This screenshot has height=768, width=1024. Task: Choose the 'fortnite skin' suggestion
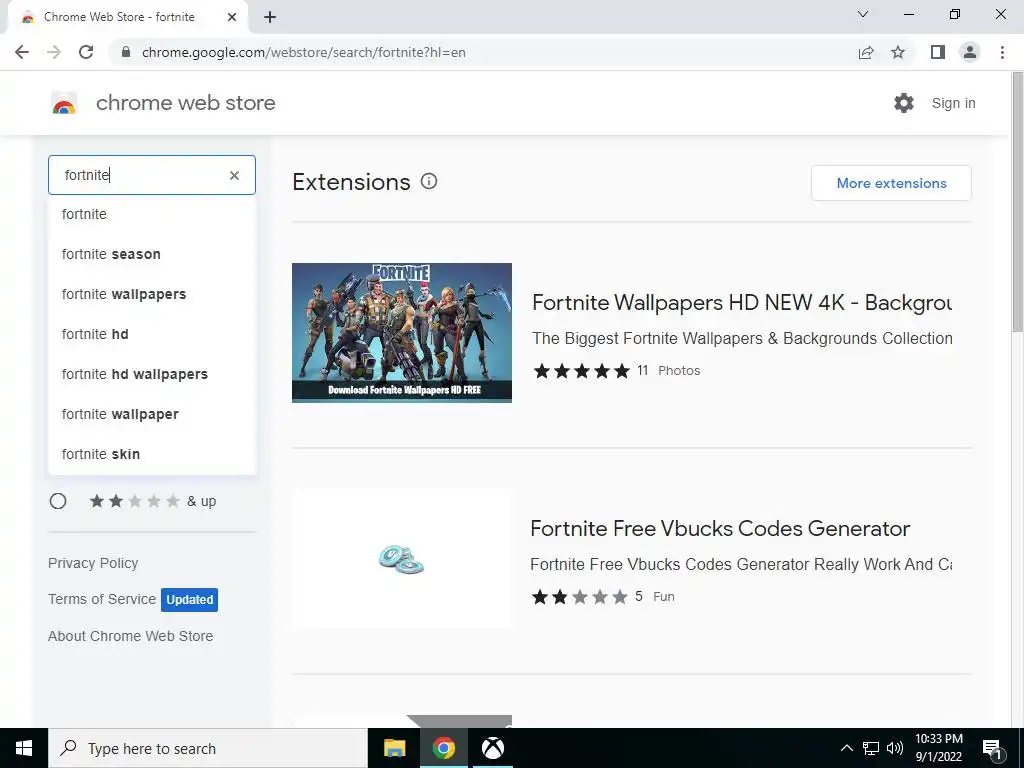pos(152,454)
